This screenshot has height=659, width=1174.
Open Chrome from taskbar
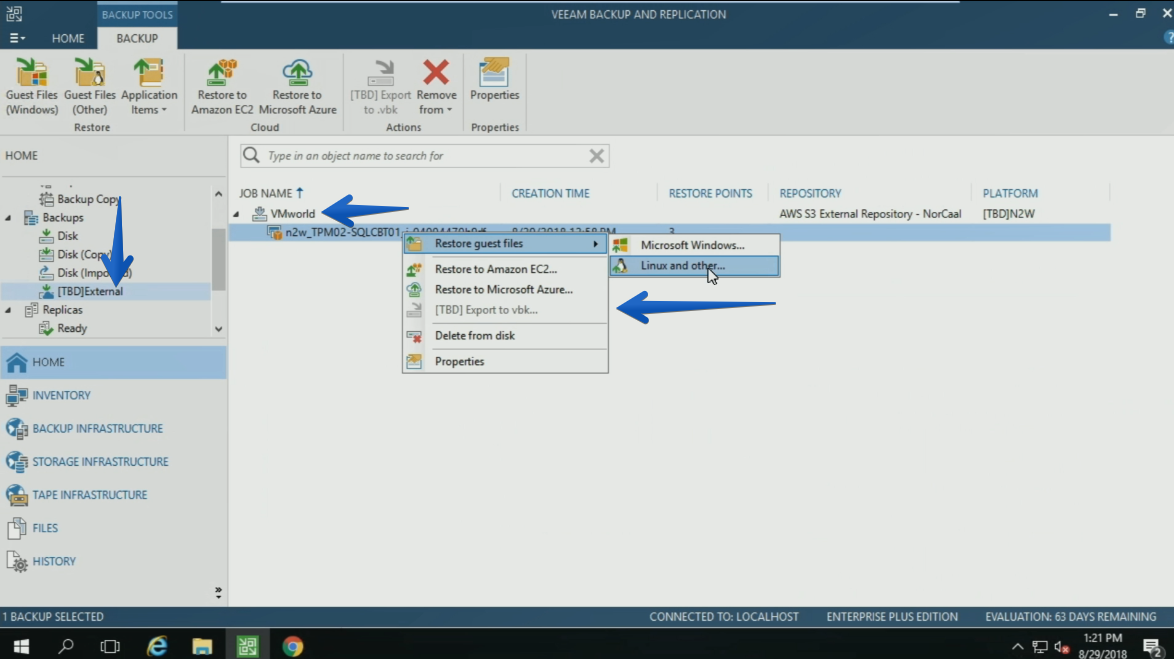click(293, 646)
